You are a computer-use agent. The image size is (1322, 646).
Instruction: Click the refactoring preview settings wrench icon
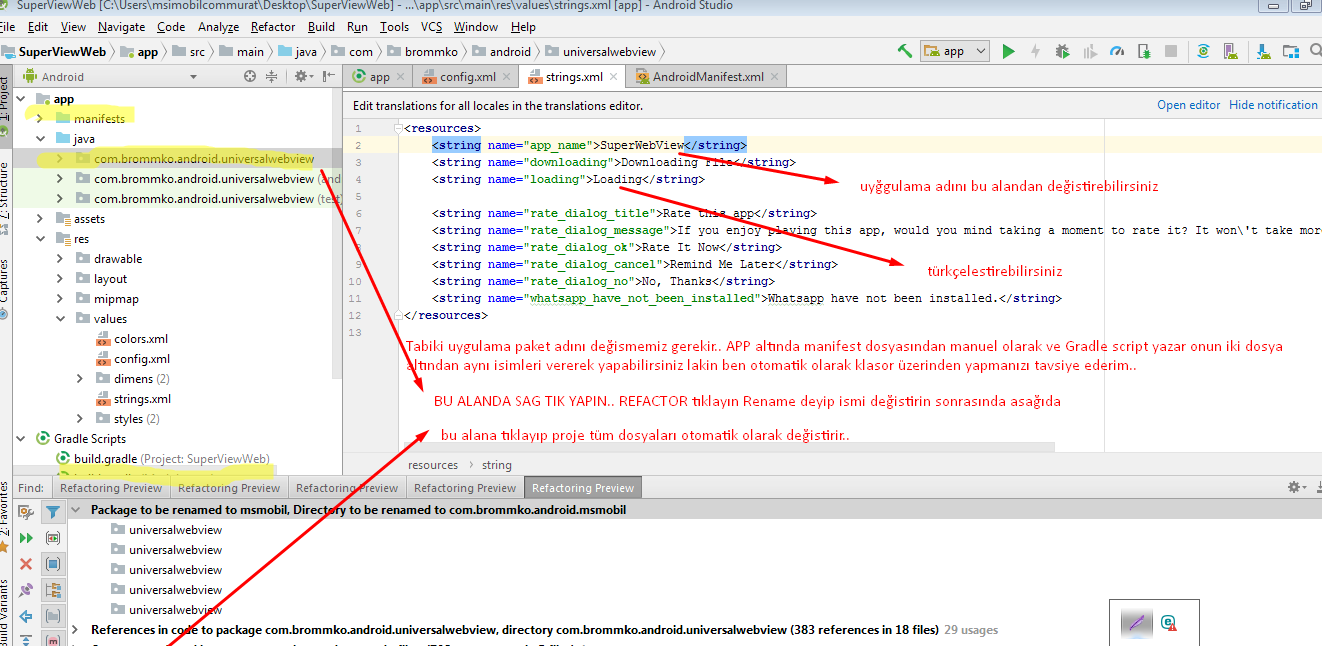tap(27, 511)
